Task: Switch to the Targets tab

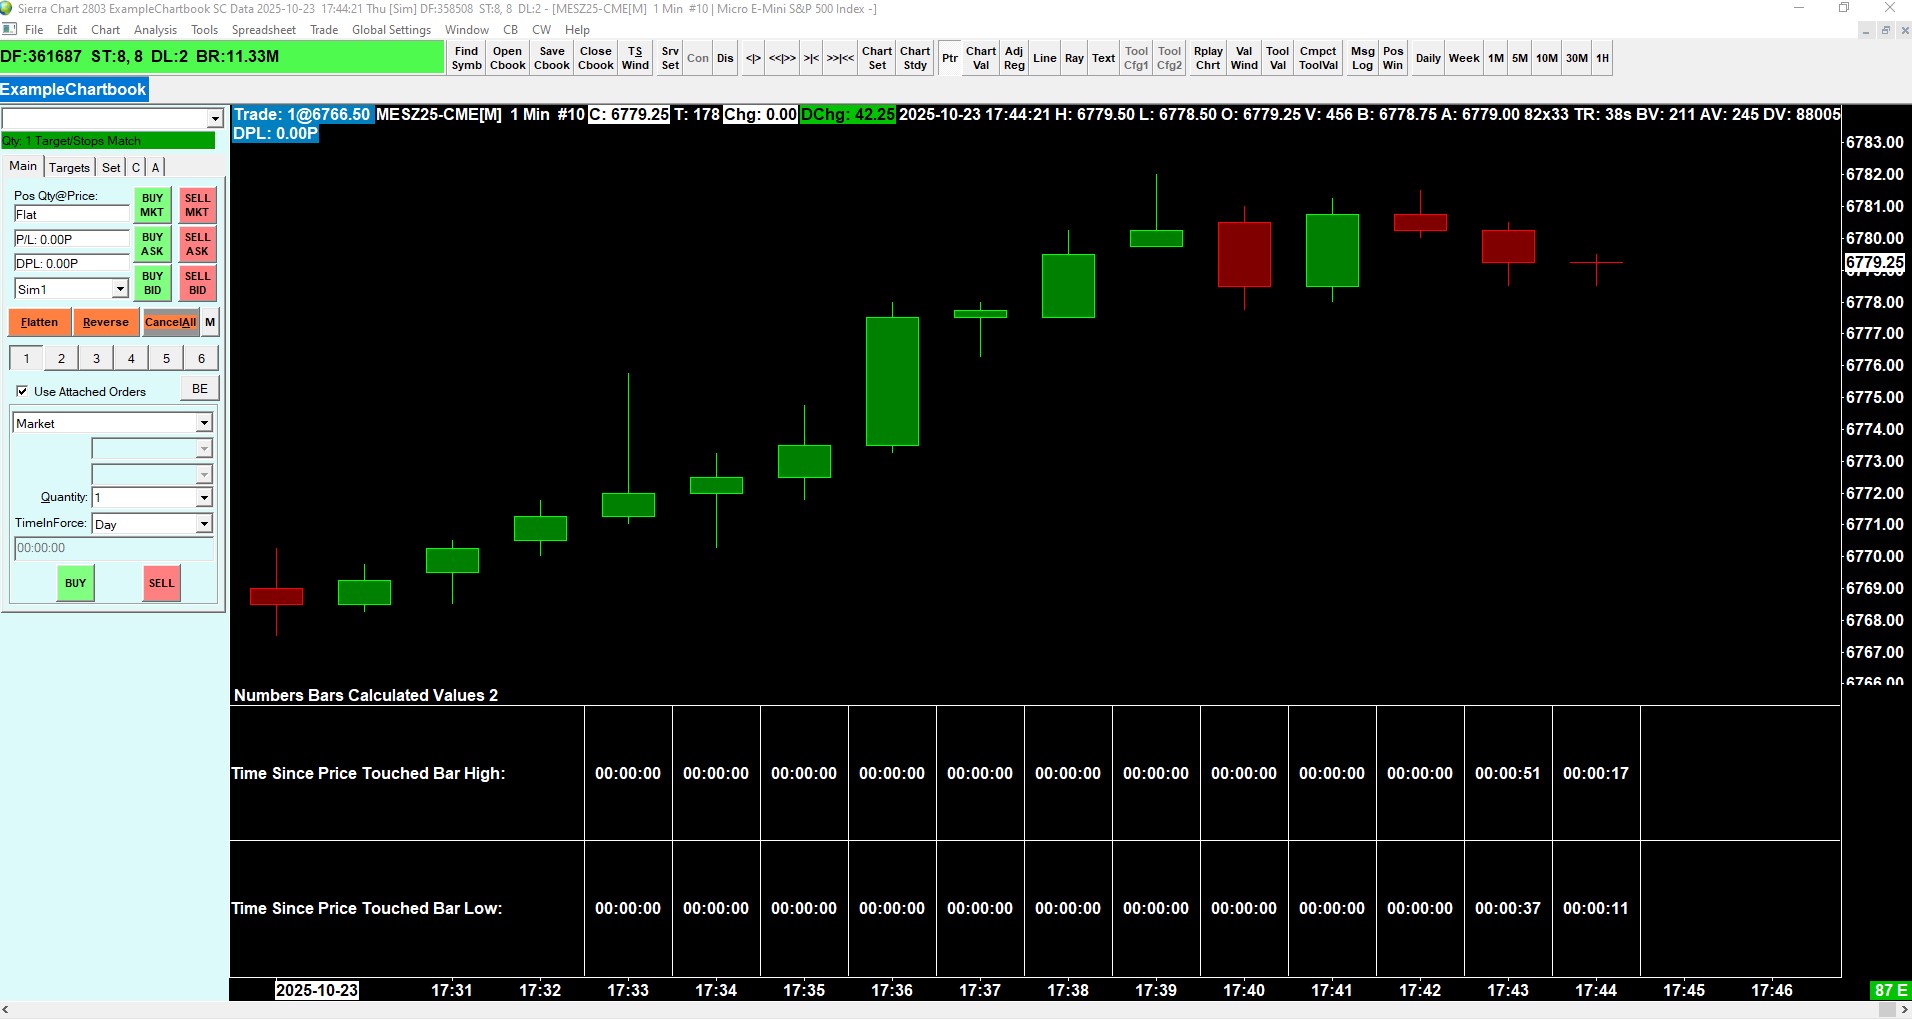Action: [69, 167]
